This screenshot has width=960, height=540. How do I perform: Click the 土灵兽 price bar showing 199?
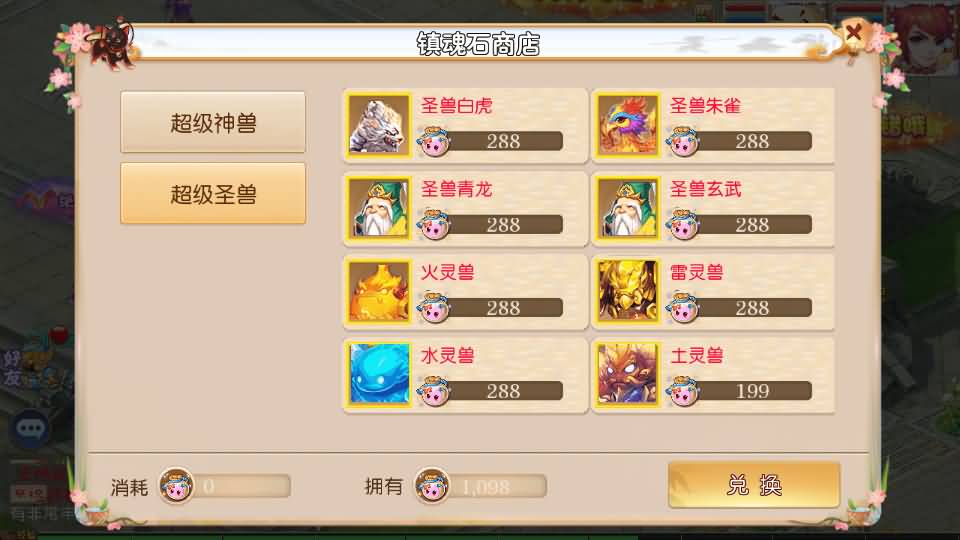click(752, 391)
